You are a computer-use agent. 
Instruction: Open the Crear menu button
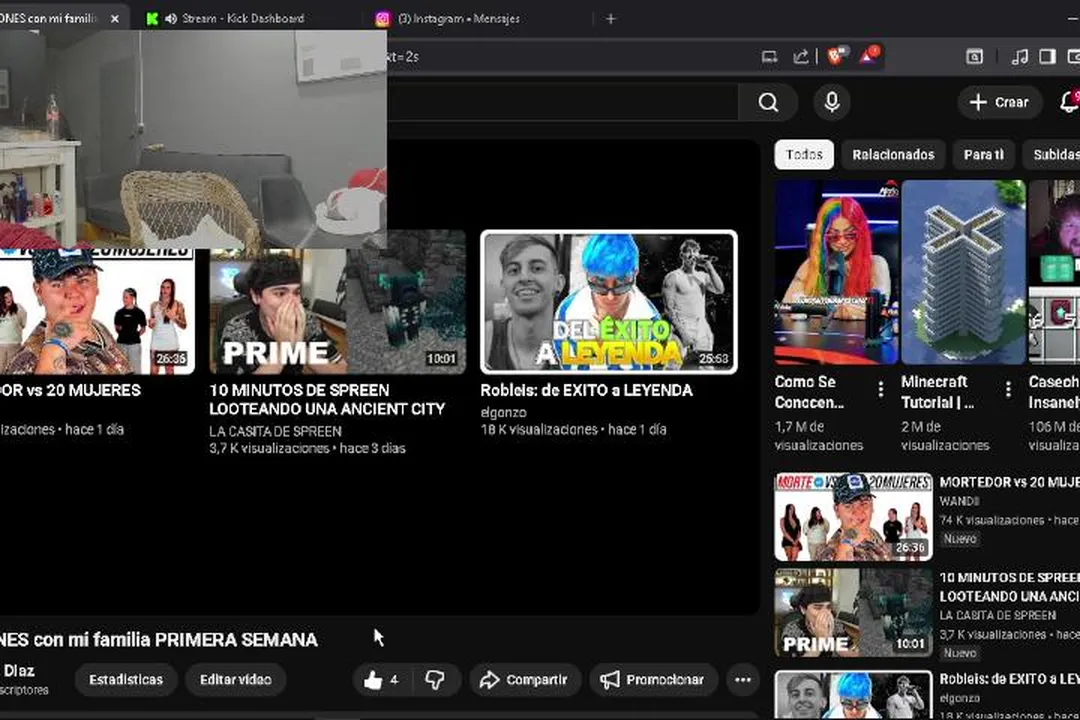(999, 102)
